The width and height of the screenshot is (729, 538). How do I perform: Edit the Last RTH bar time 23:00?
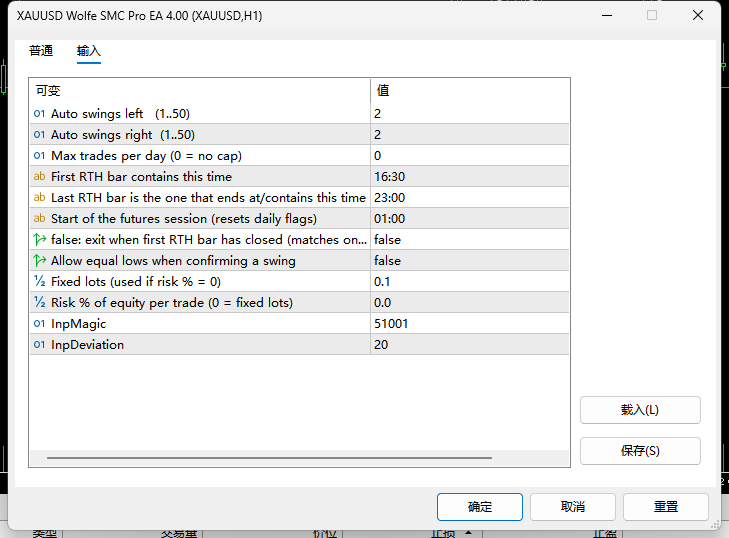pyautogui.click(x=470, y=197)
